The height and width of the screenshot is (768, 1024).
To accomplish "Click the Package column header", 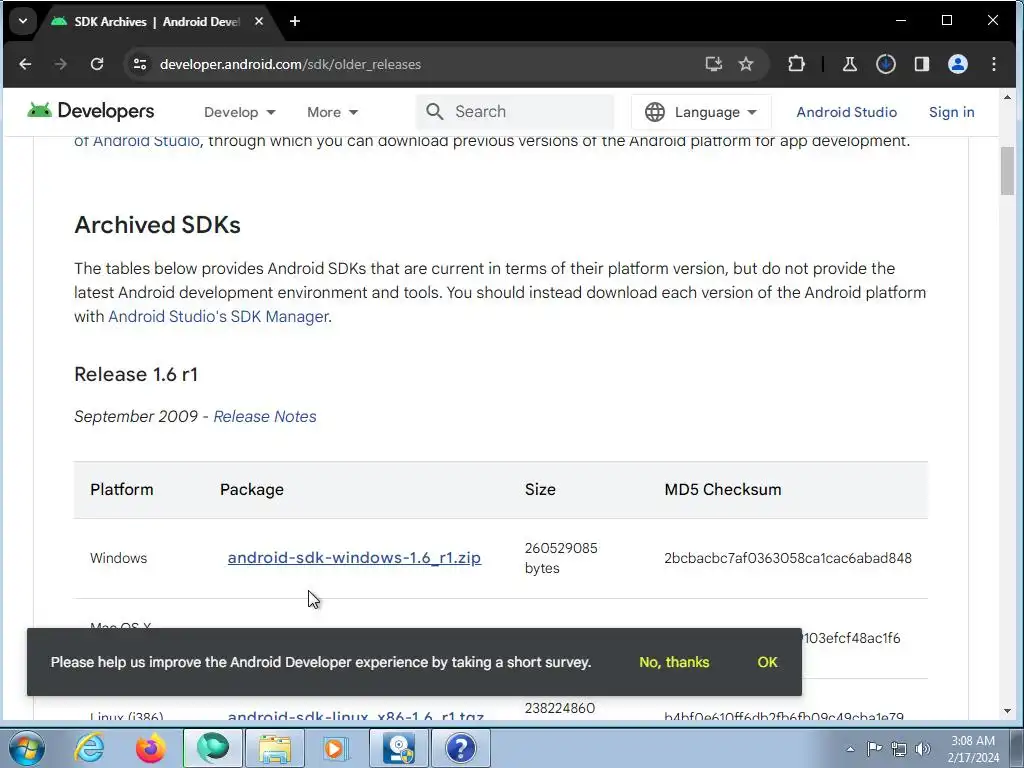I will click(251, 490).
